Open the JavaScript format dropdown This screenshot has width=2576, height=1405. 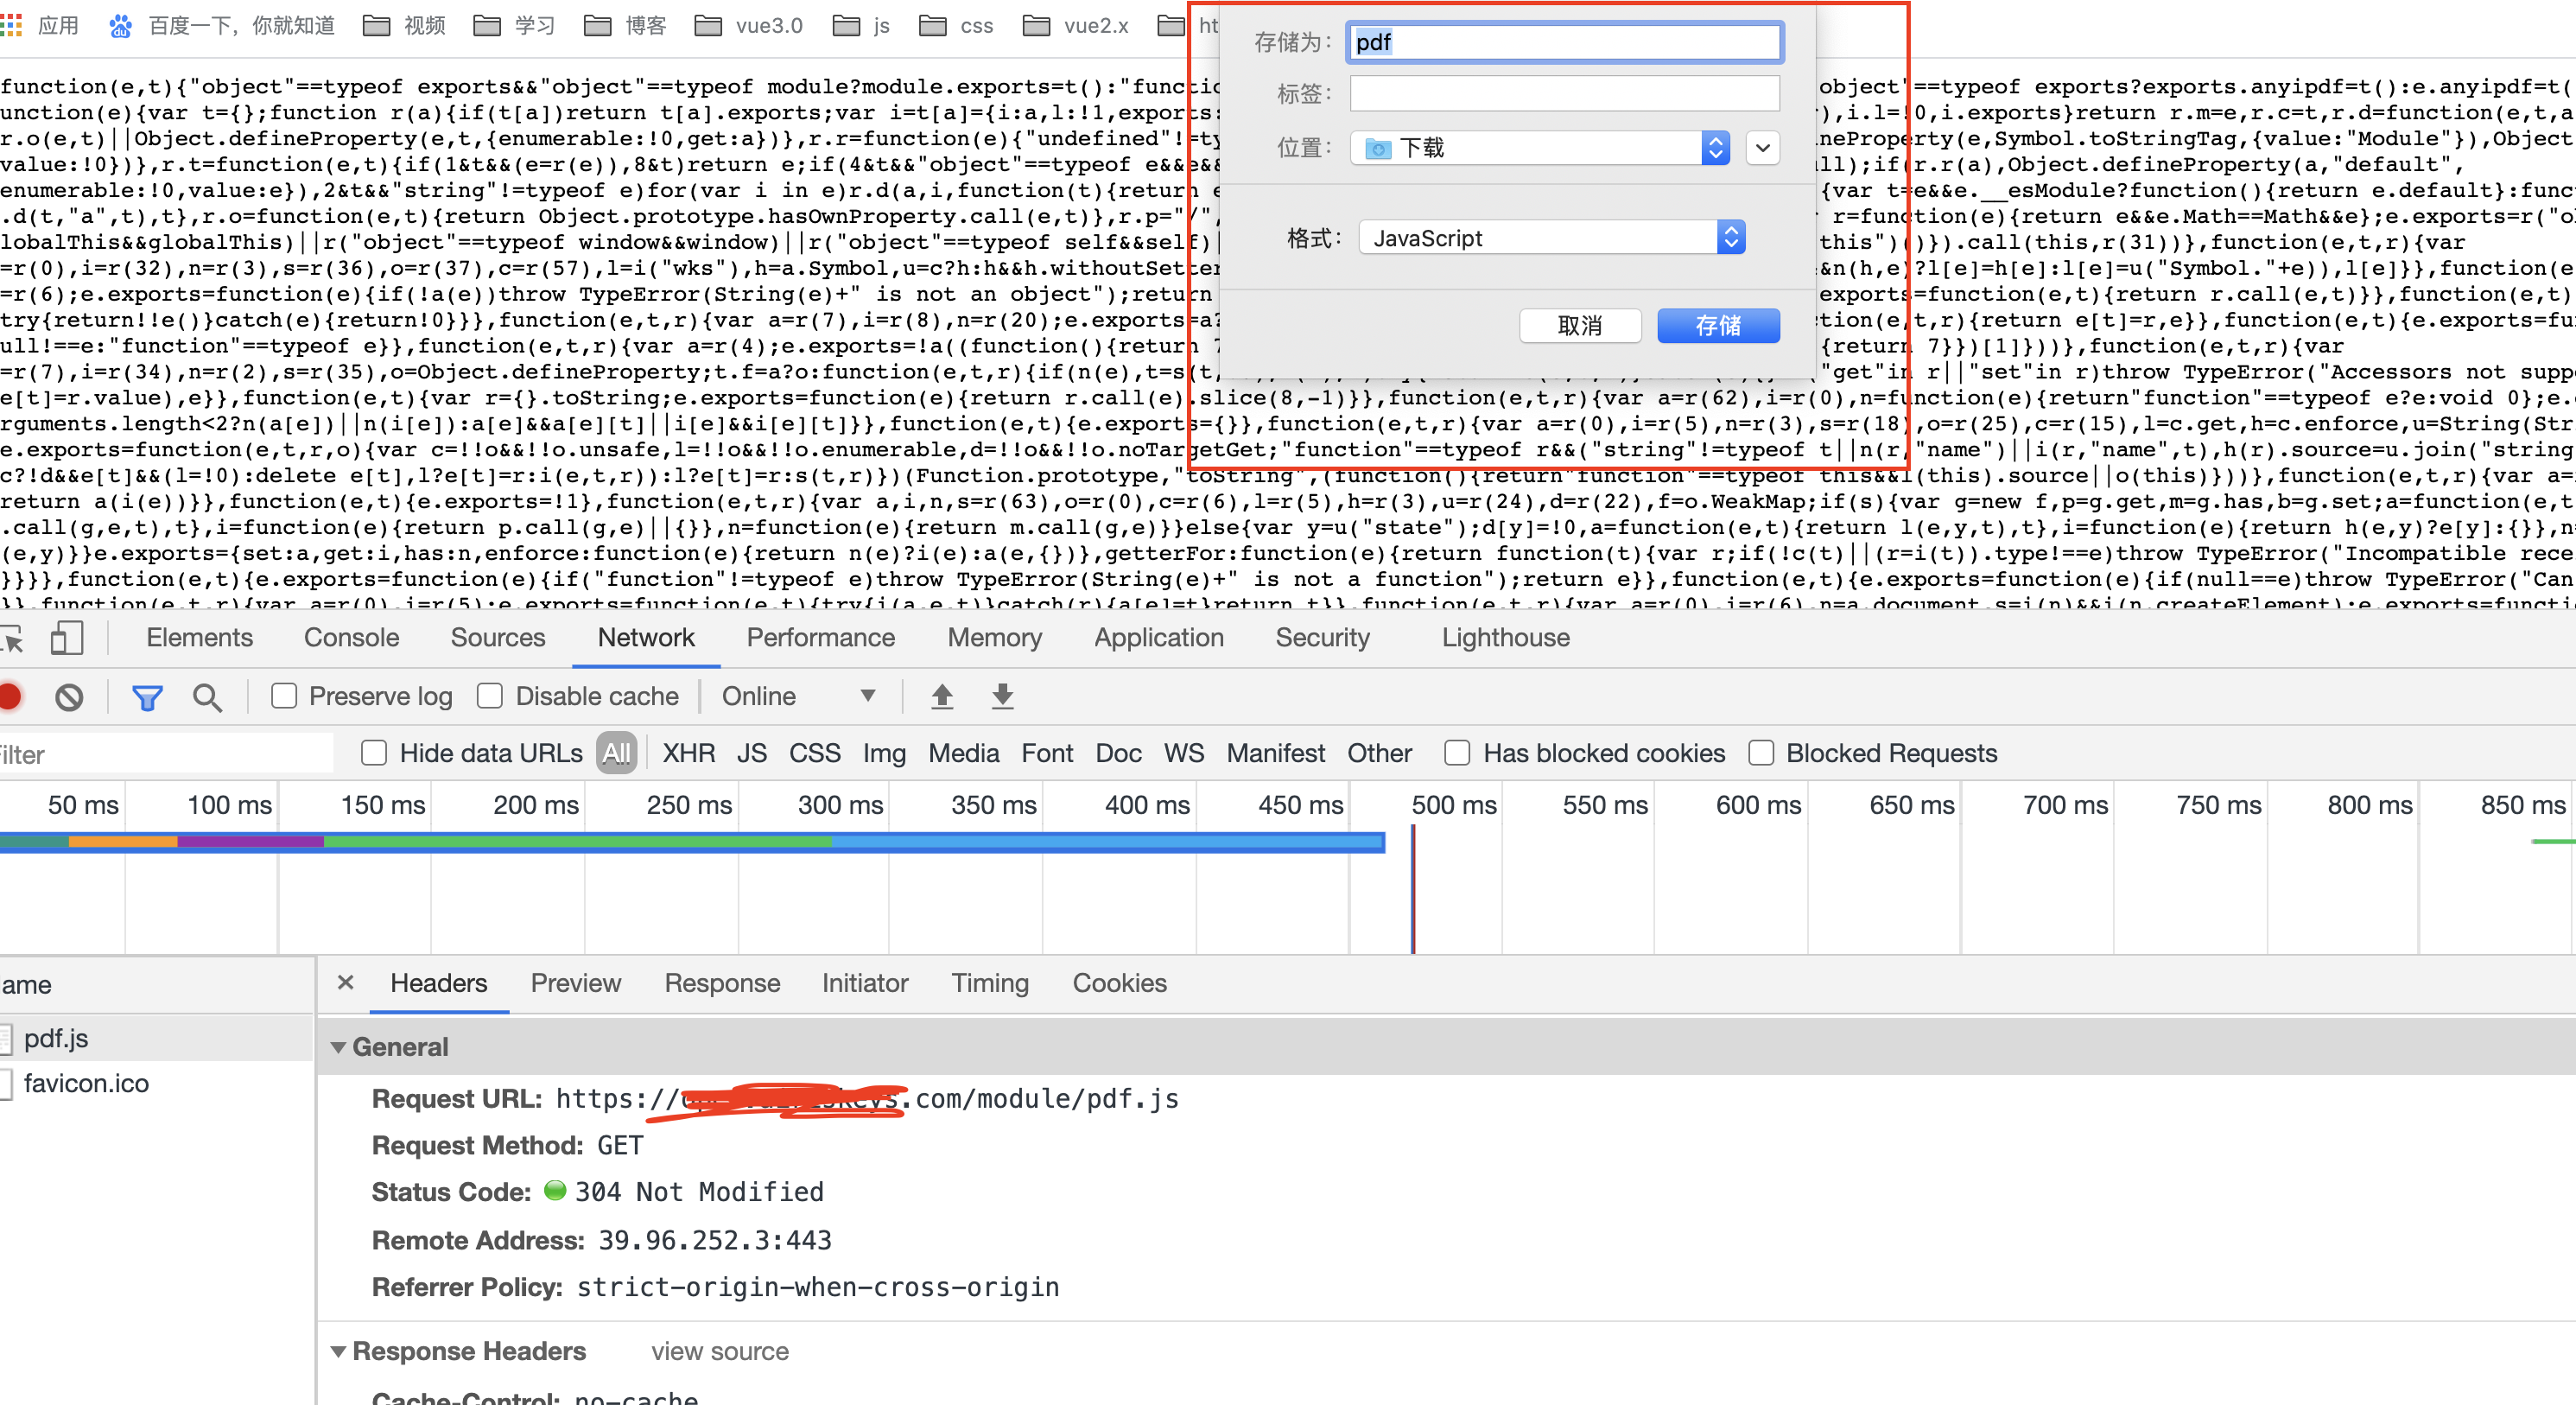[1551, 238]
